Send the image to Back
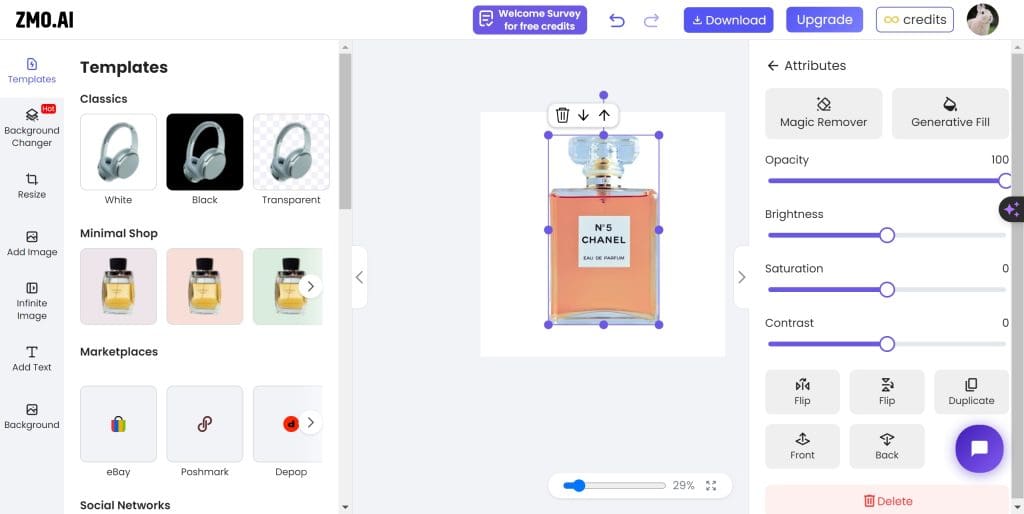Screen dimensions: 1024x514 [x=887, y=446]
